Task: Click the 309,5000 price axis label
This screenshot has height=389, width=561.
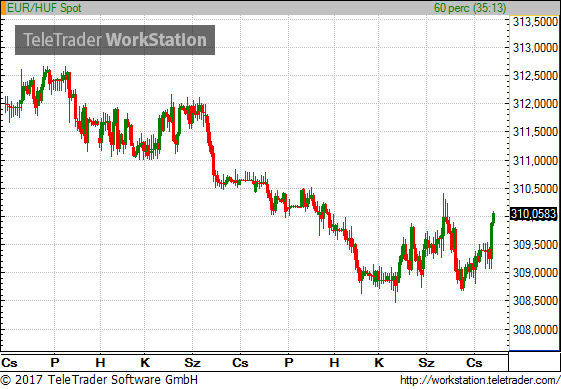Action: tap(535, 245)
